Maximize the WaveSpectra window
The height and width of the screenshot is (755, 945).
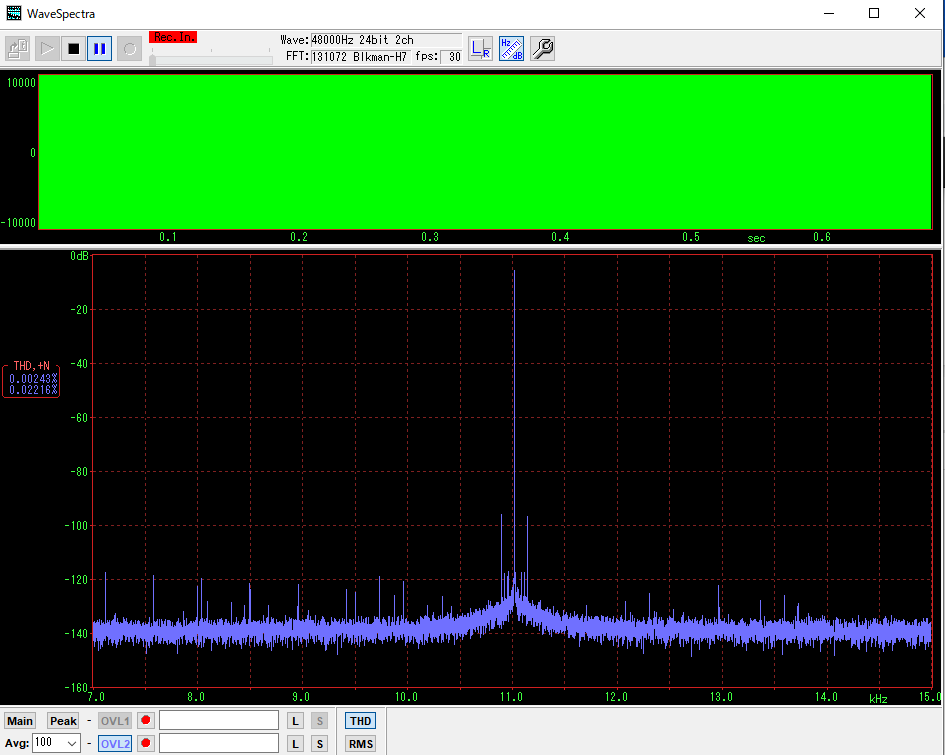pyautogui.click(x=874, y=13)
